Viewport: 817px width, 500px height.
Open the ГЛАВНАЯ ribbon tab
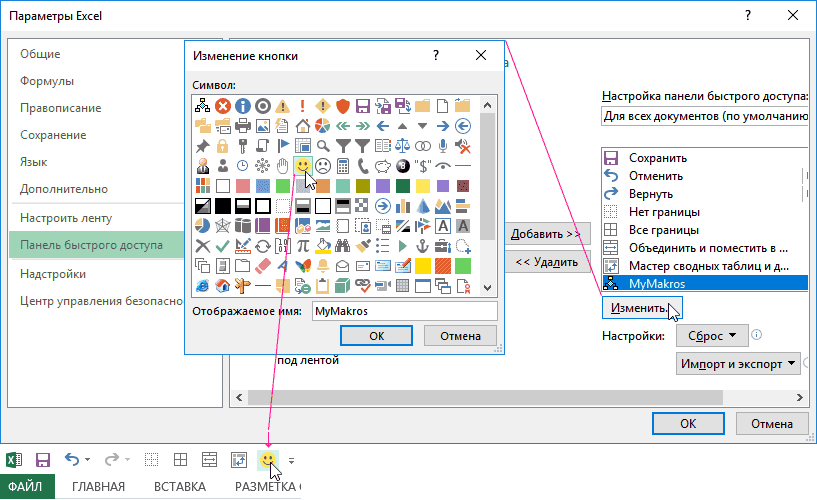98,487
